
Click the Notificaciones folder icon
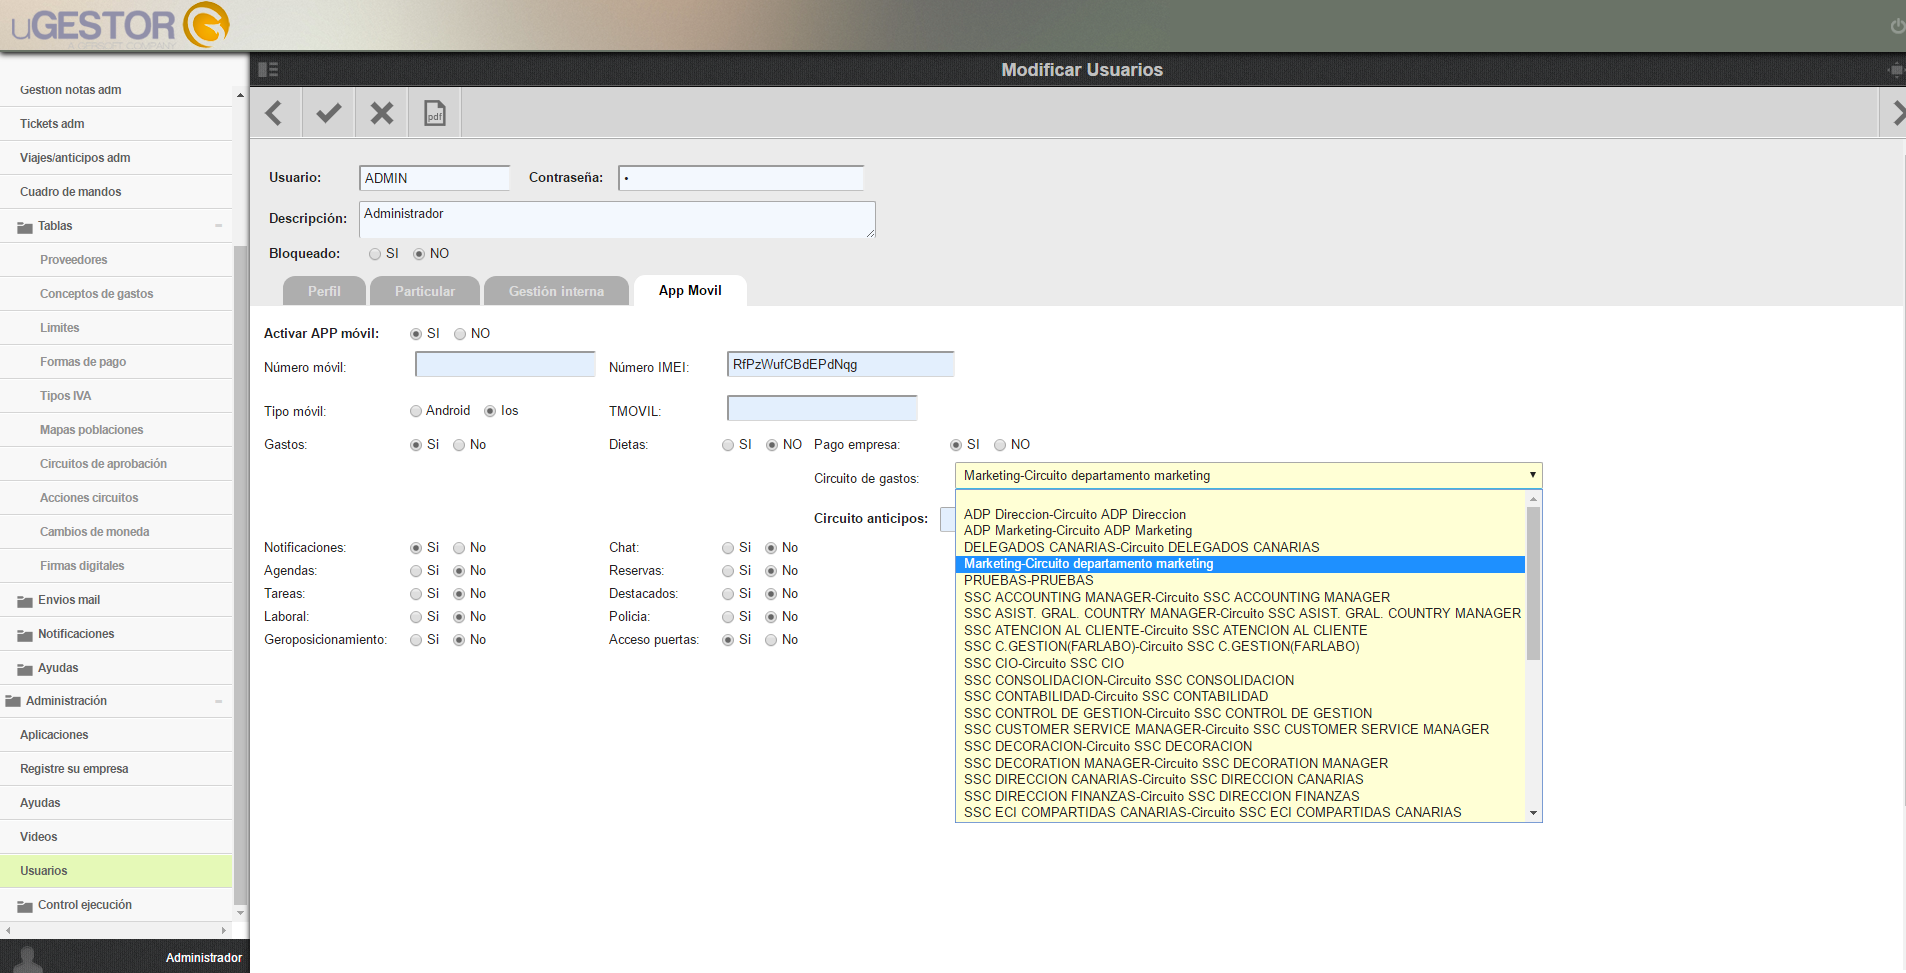tap(25, 635)
